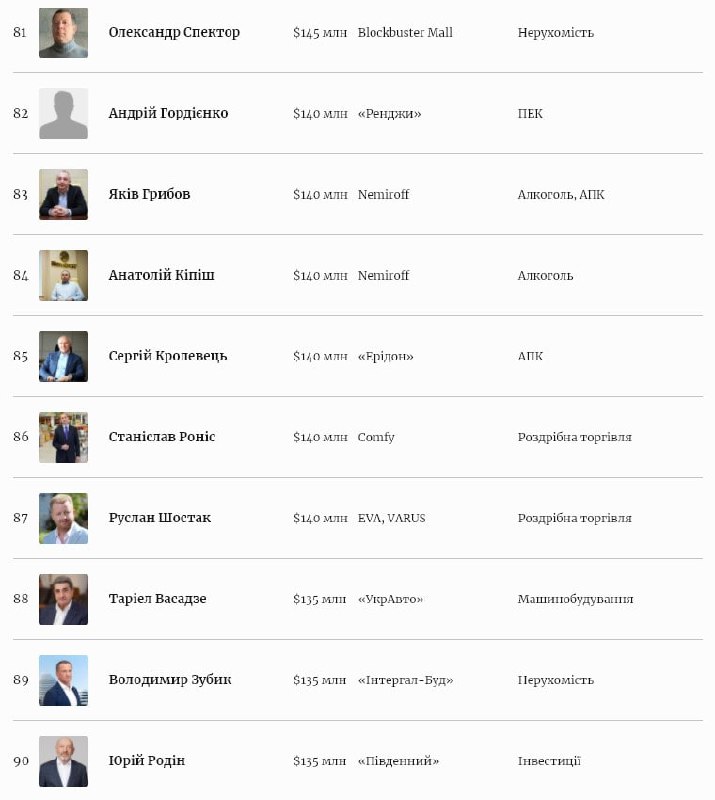This screenshot has width=715, height=800.
Task: Click Таріел Васадзе's photo
Action: tap(63, 599)
